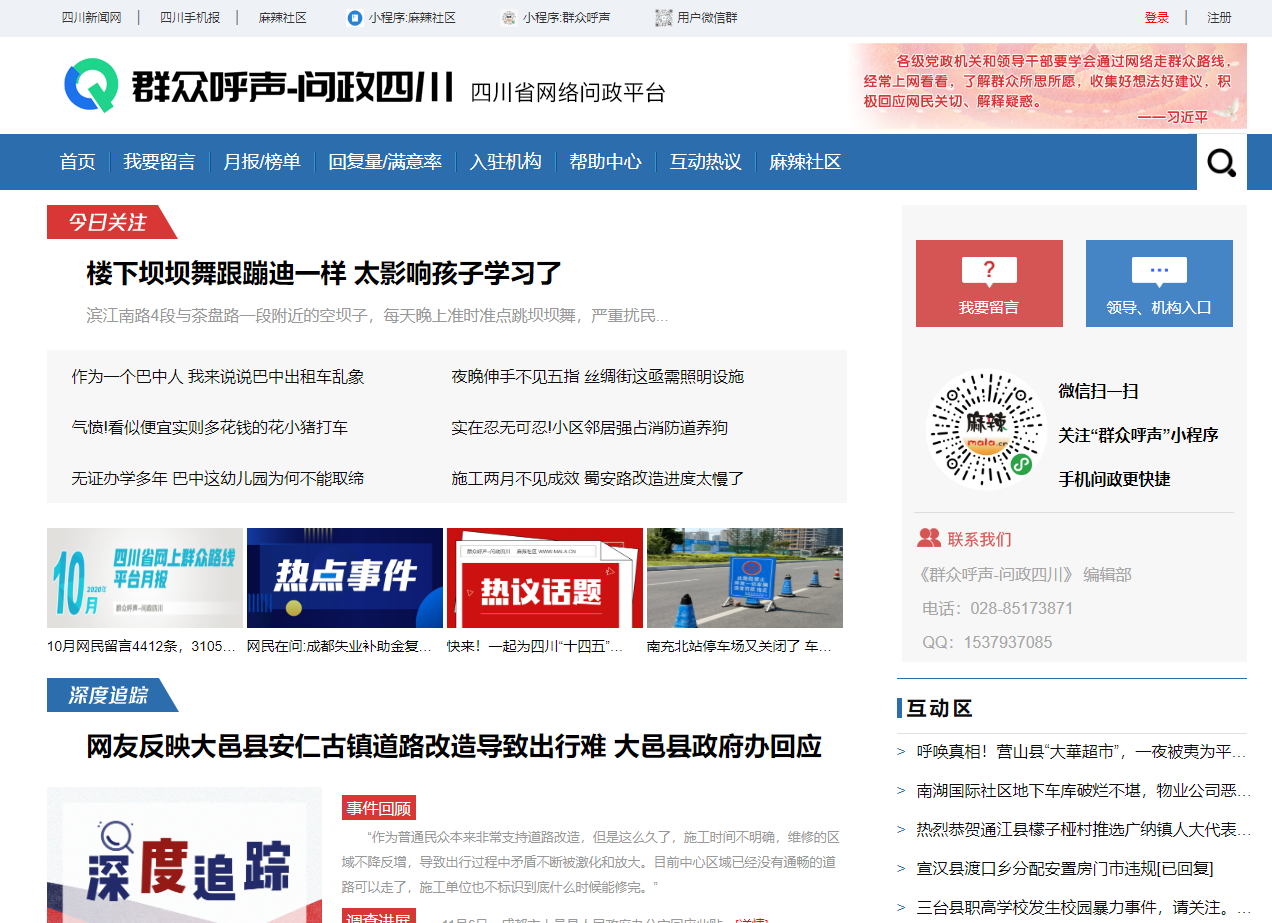The image size is (1272, 923).
Task: Open headline 楼下坝坝舞跟蹦迪一样 article
Action: (x=324, y=273)
